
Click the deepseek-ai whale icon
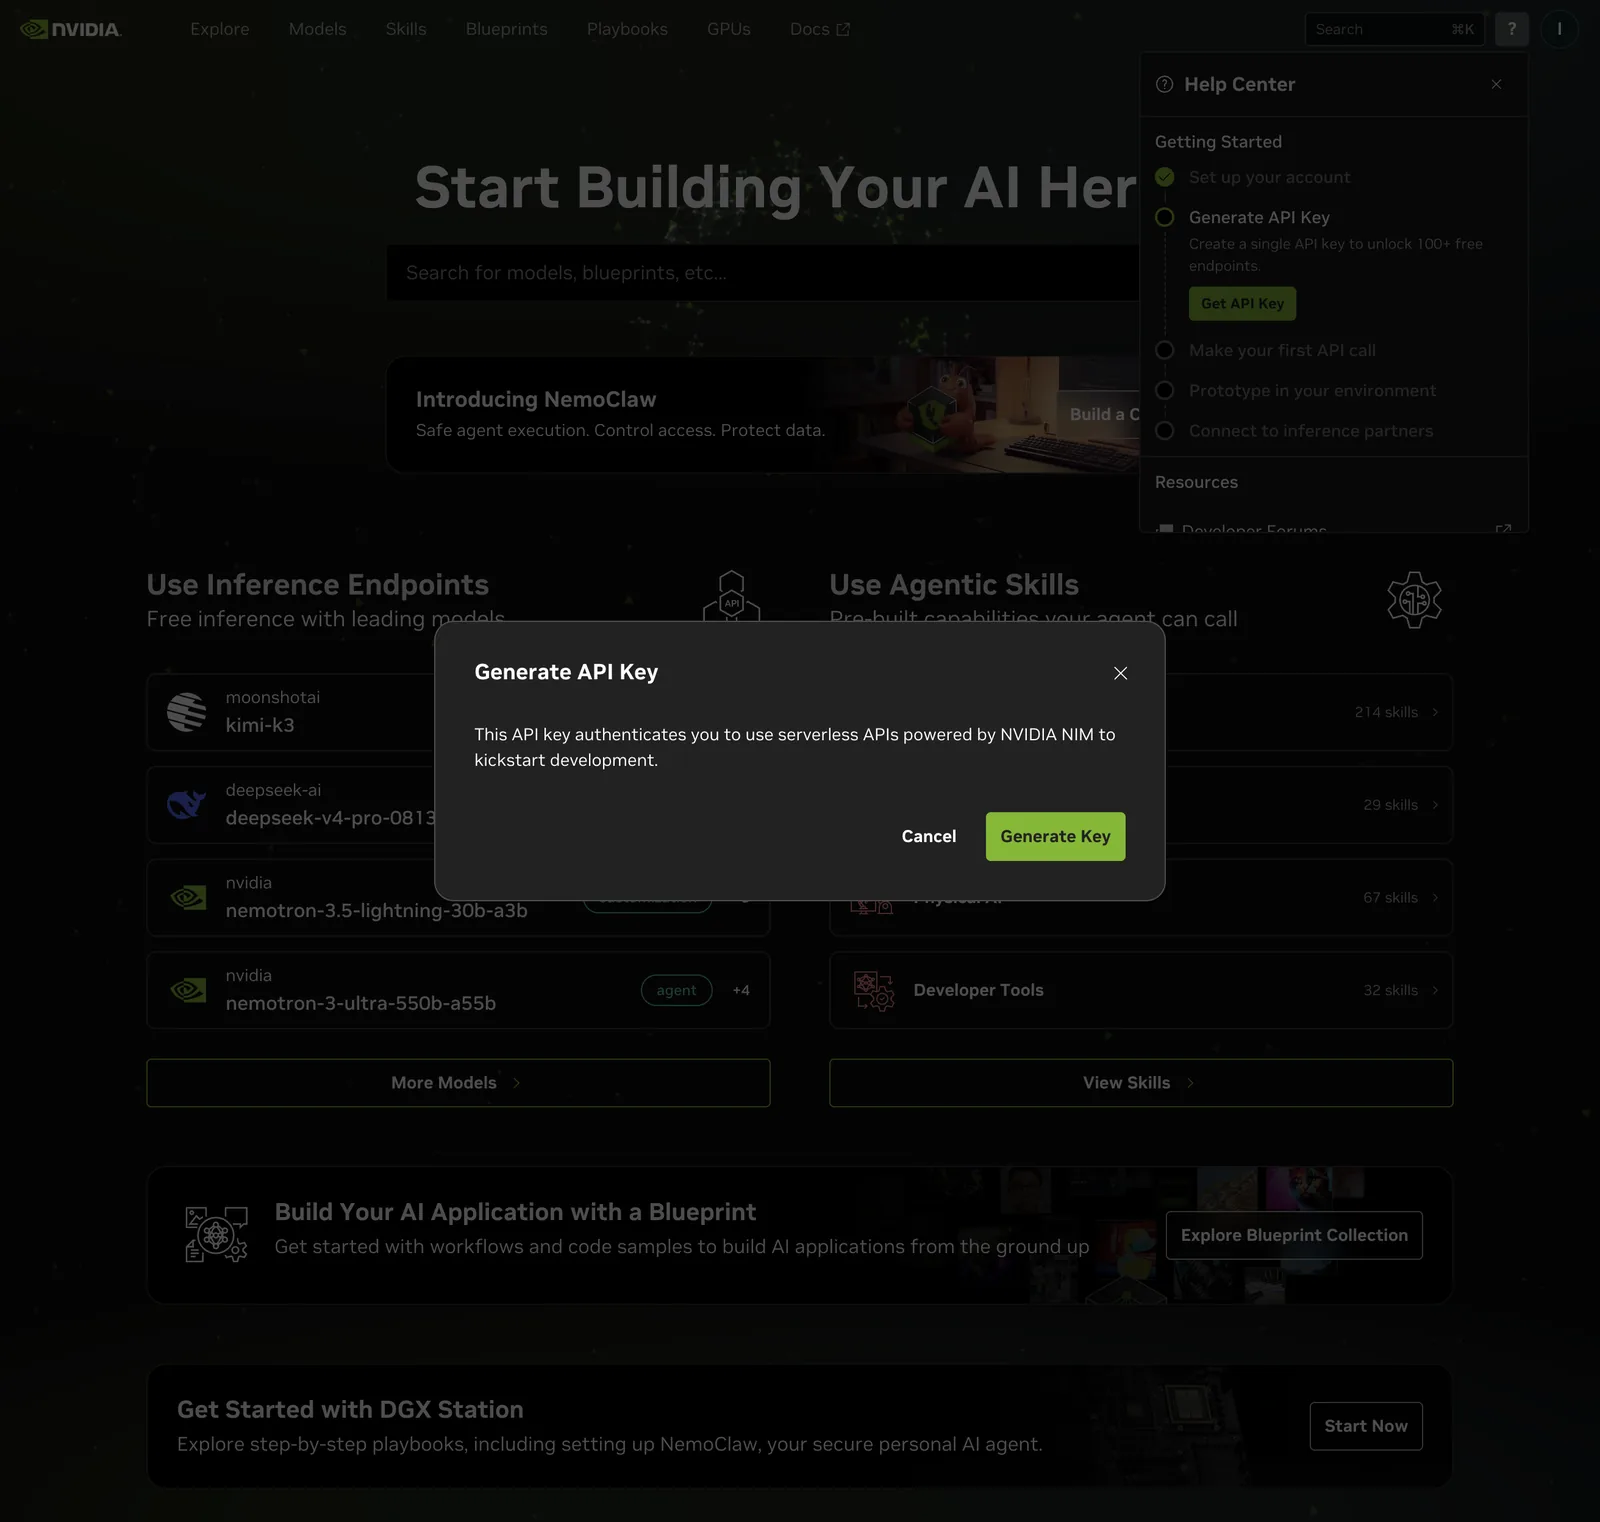tap(187, 804)
